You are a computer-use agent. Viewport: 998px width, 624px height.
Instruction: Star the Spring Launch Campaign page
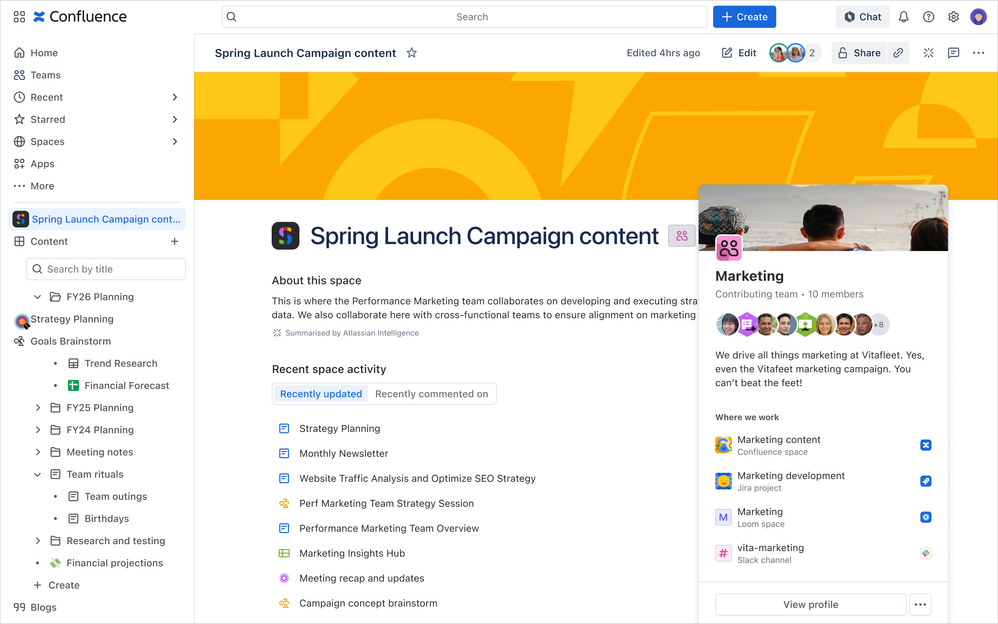pyautogui.click(x=412, y=53)
